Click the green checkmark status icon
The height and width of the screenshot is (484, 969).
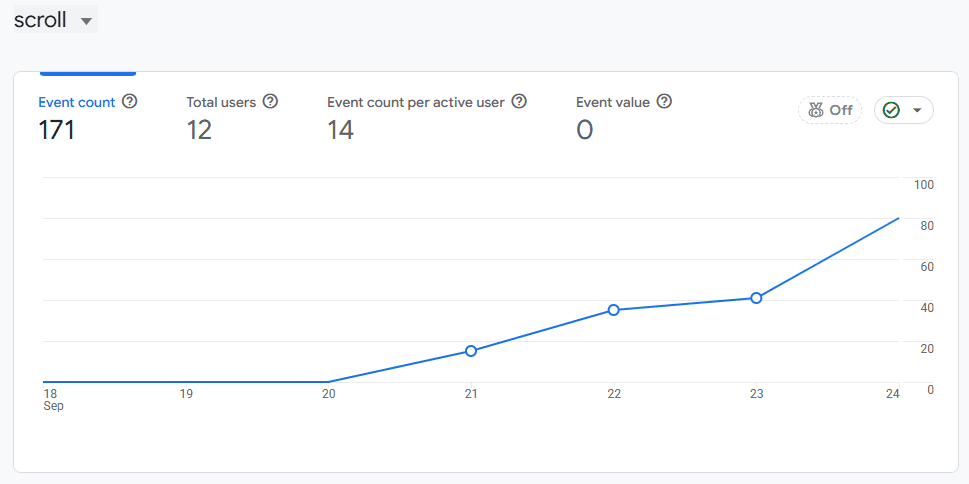click(891, 110)
